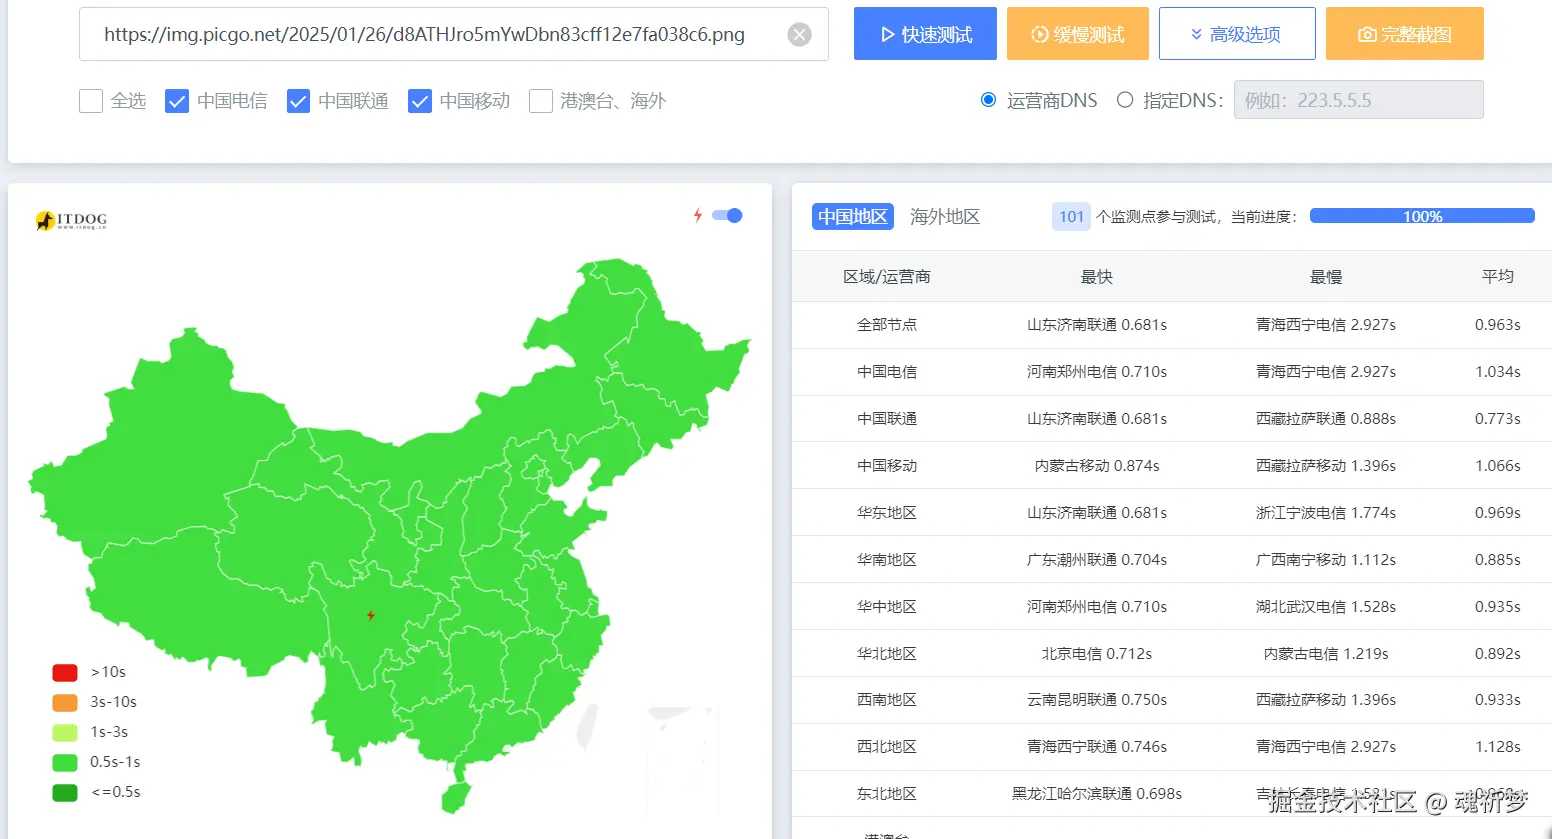Screen dimensions: 1552x839
Task: Check the 全选 checkbox
Action: (91, 101)
